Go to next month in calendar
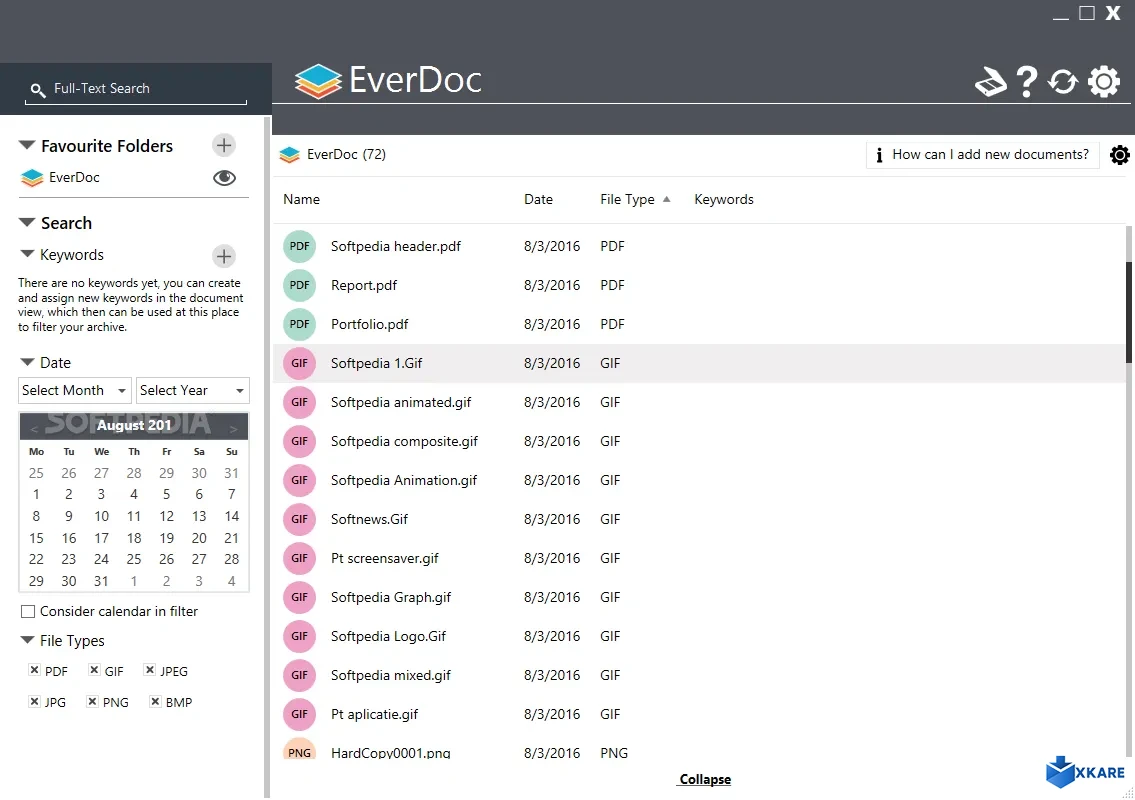The width and height of the screenshot is (1135, 800). [x=233, y=429]
